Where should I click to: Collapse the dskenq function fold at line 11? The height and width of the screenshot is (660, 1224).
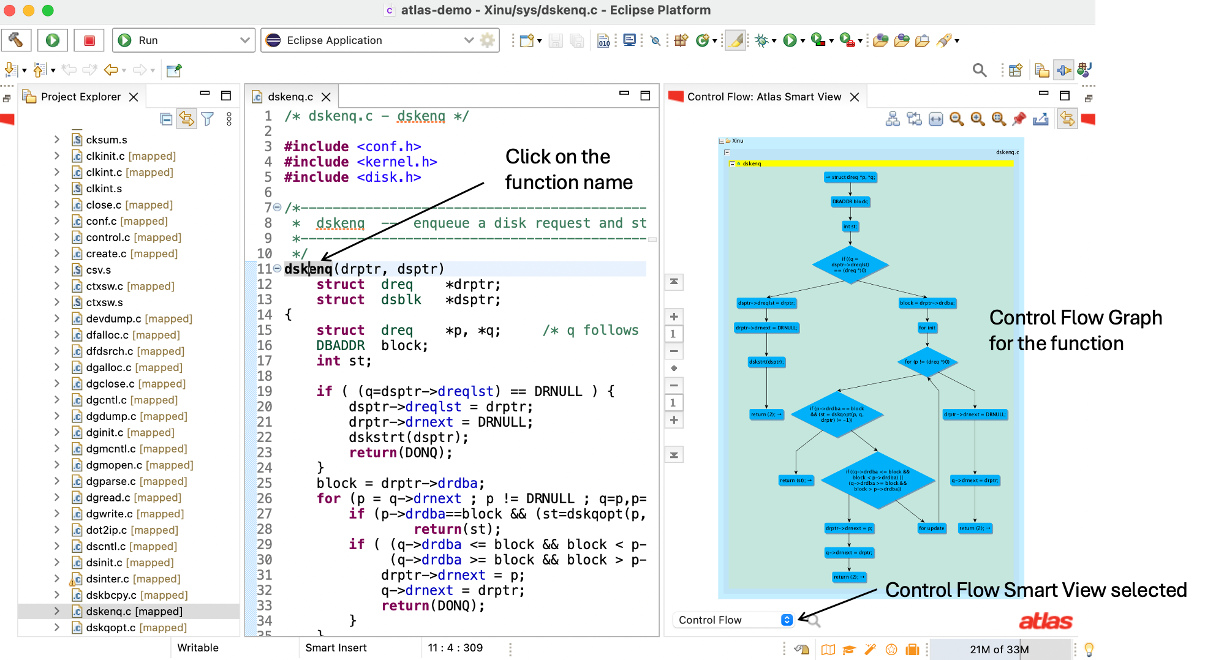(277, 268)
